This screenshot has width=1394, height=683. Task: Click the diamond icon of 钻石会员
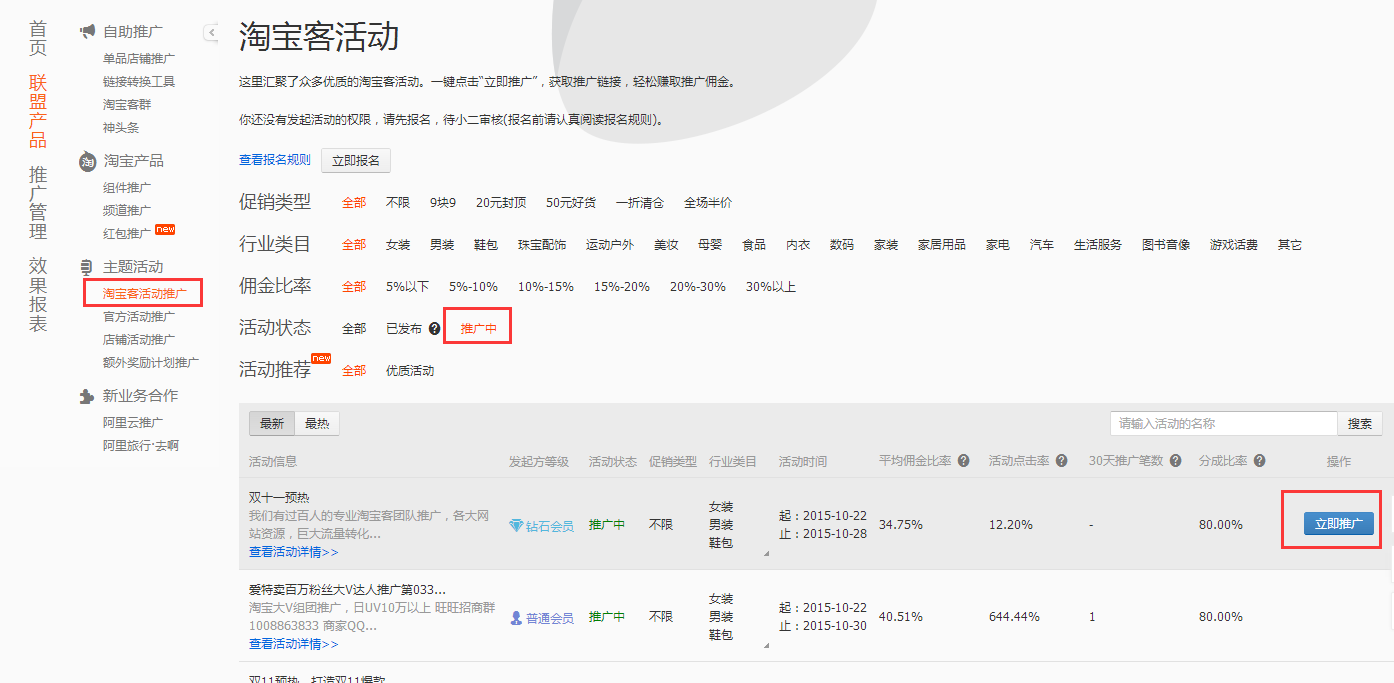[x=516, y=526]
